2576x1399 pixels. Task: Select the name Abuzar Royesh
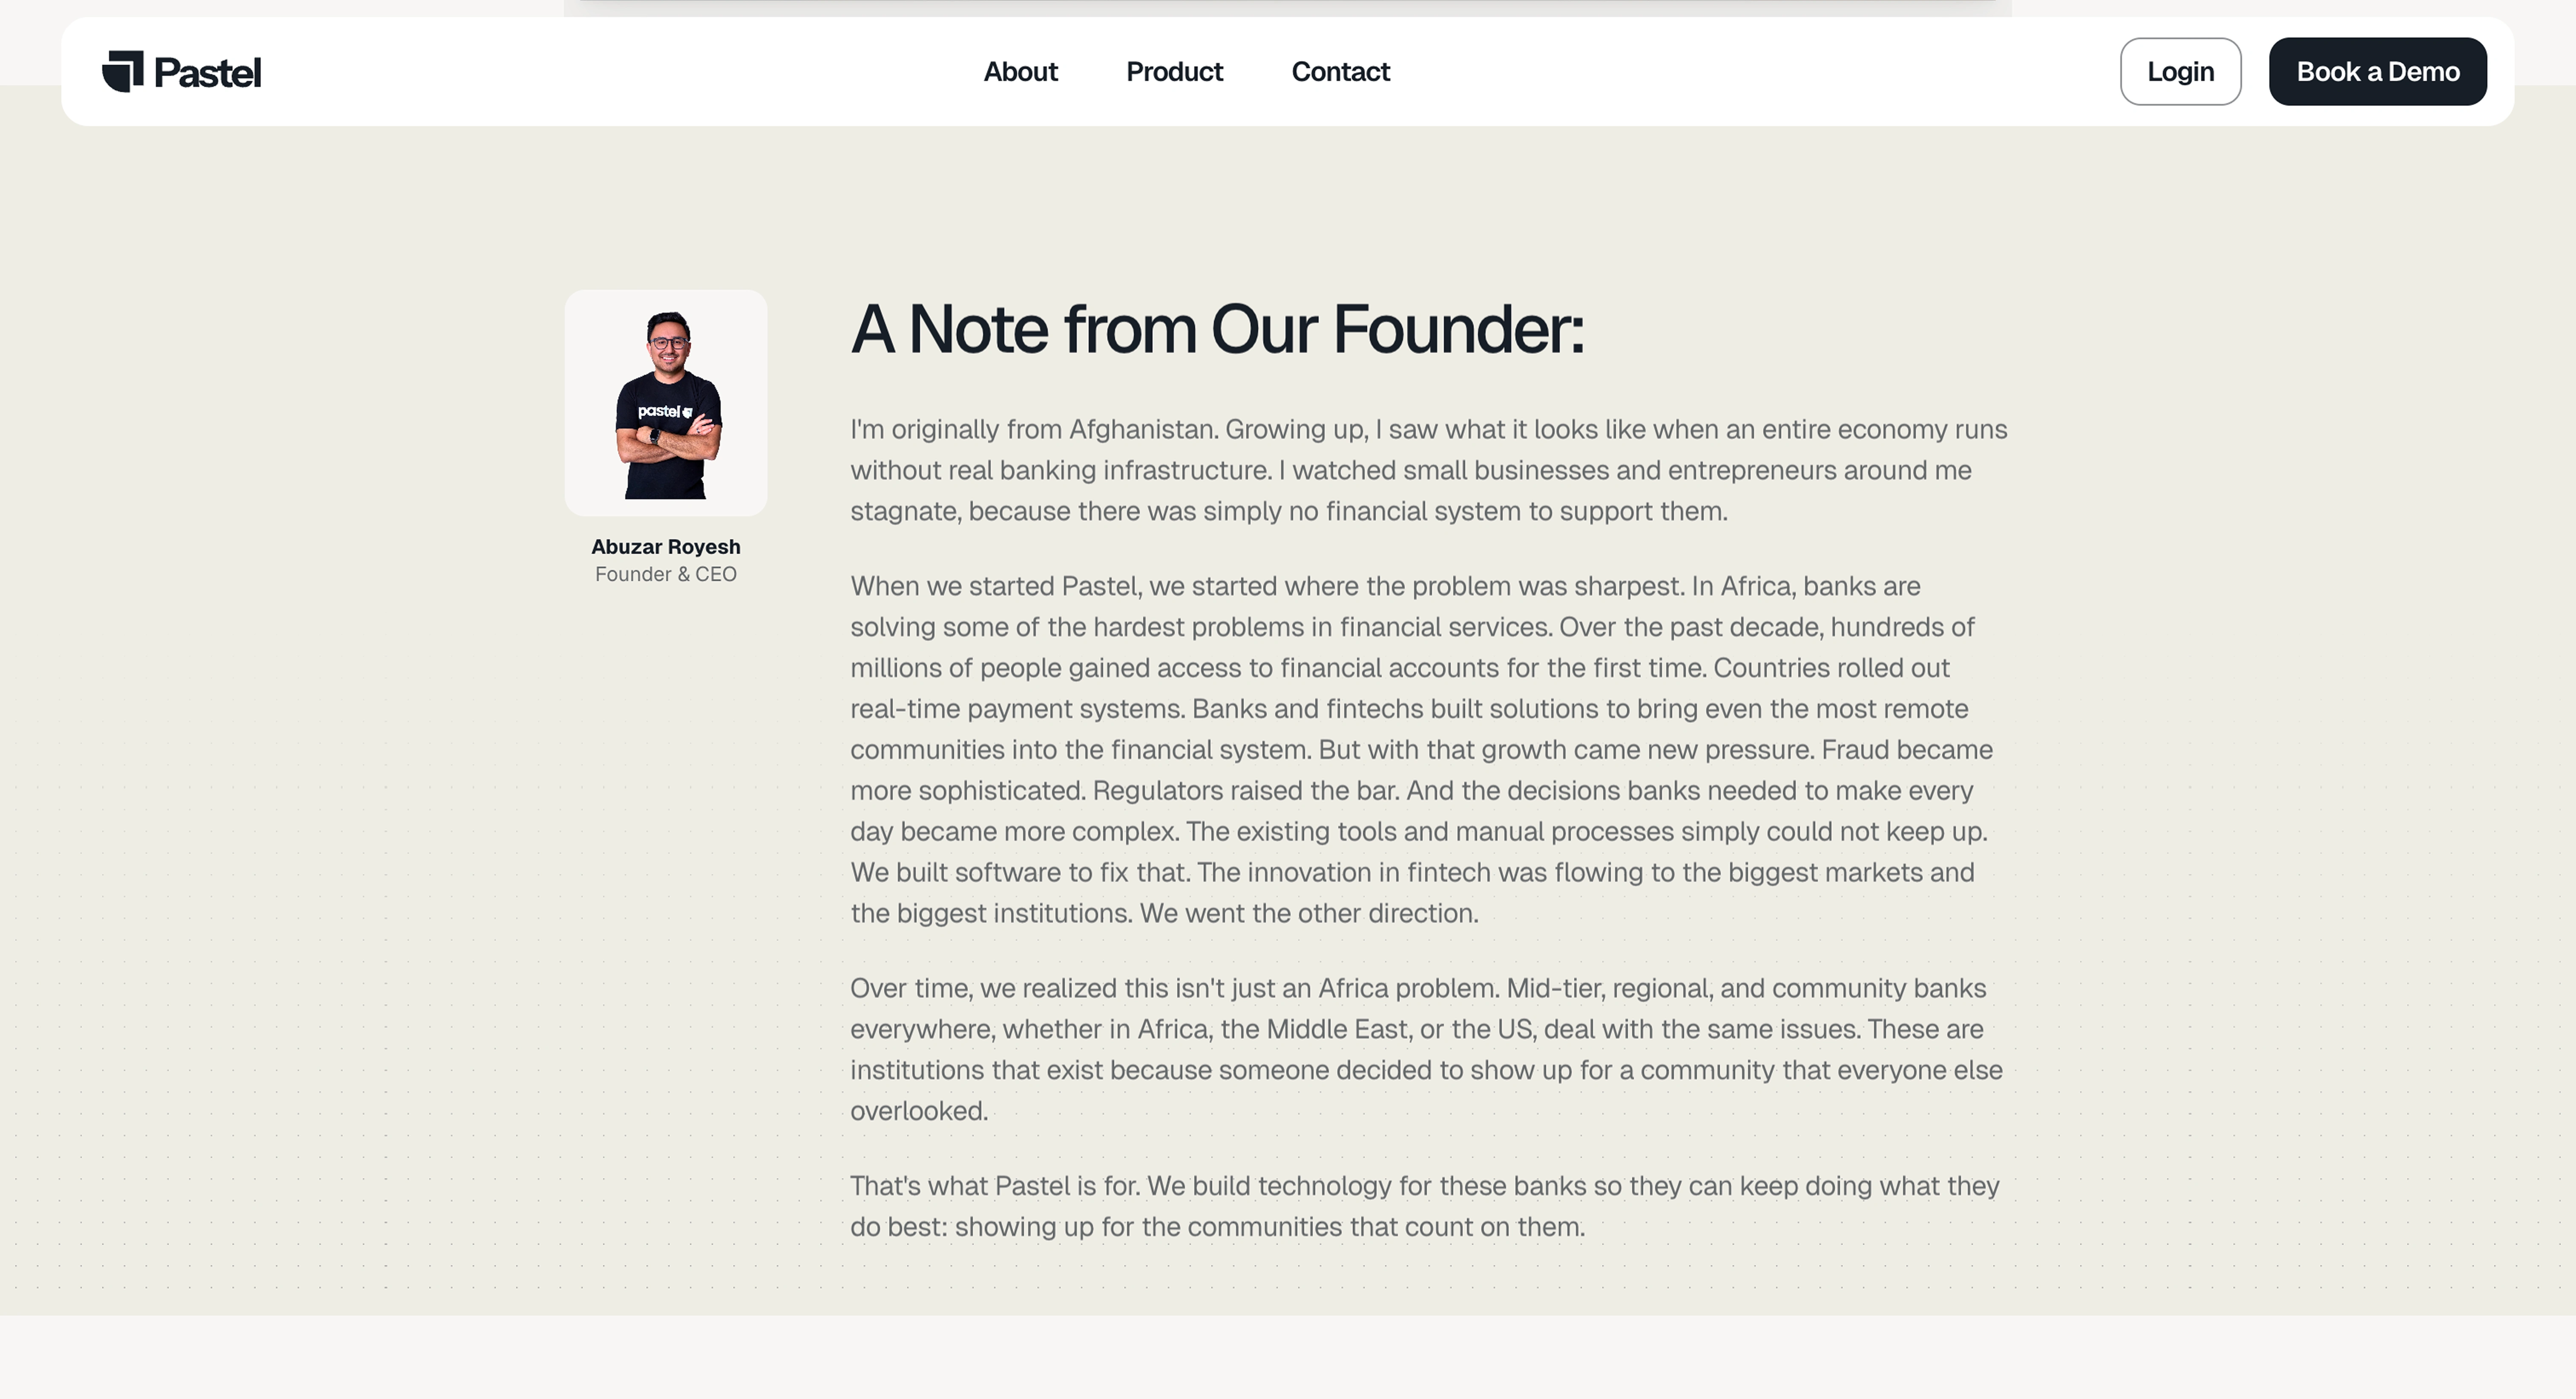pyautogui.click(x=666, y=547)
